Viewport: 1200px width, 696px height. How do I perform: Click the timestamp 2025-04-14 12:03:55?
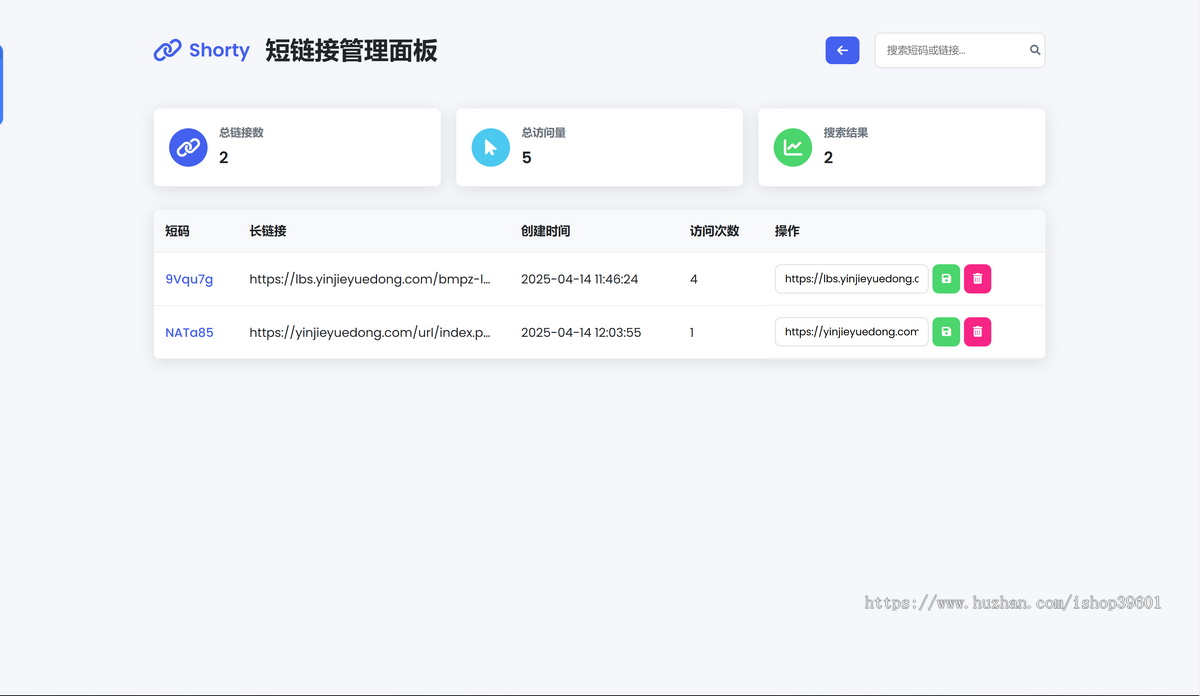pos(581,332)
